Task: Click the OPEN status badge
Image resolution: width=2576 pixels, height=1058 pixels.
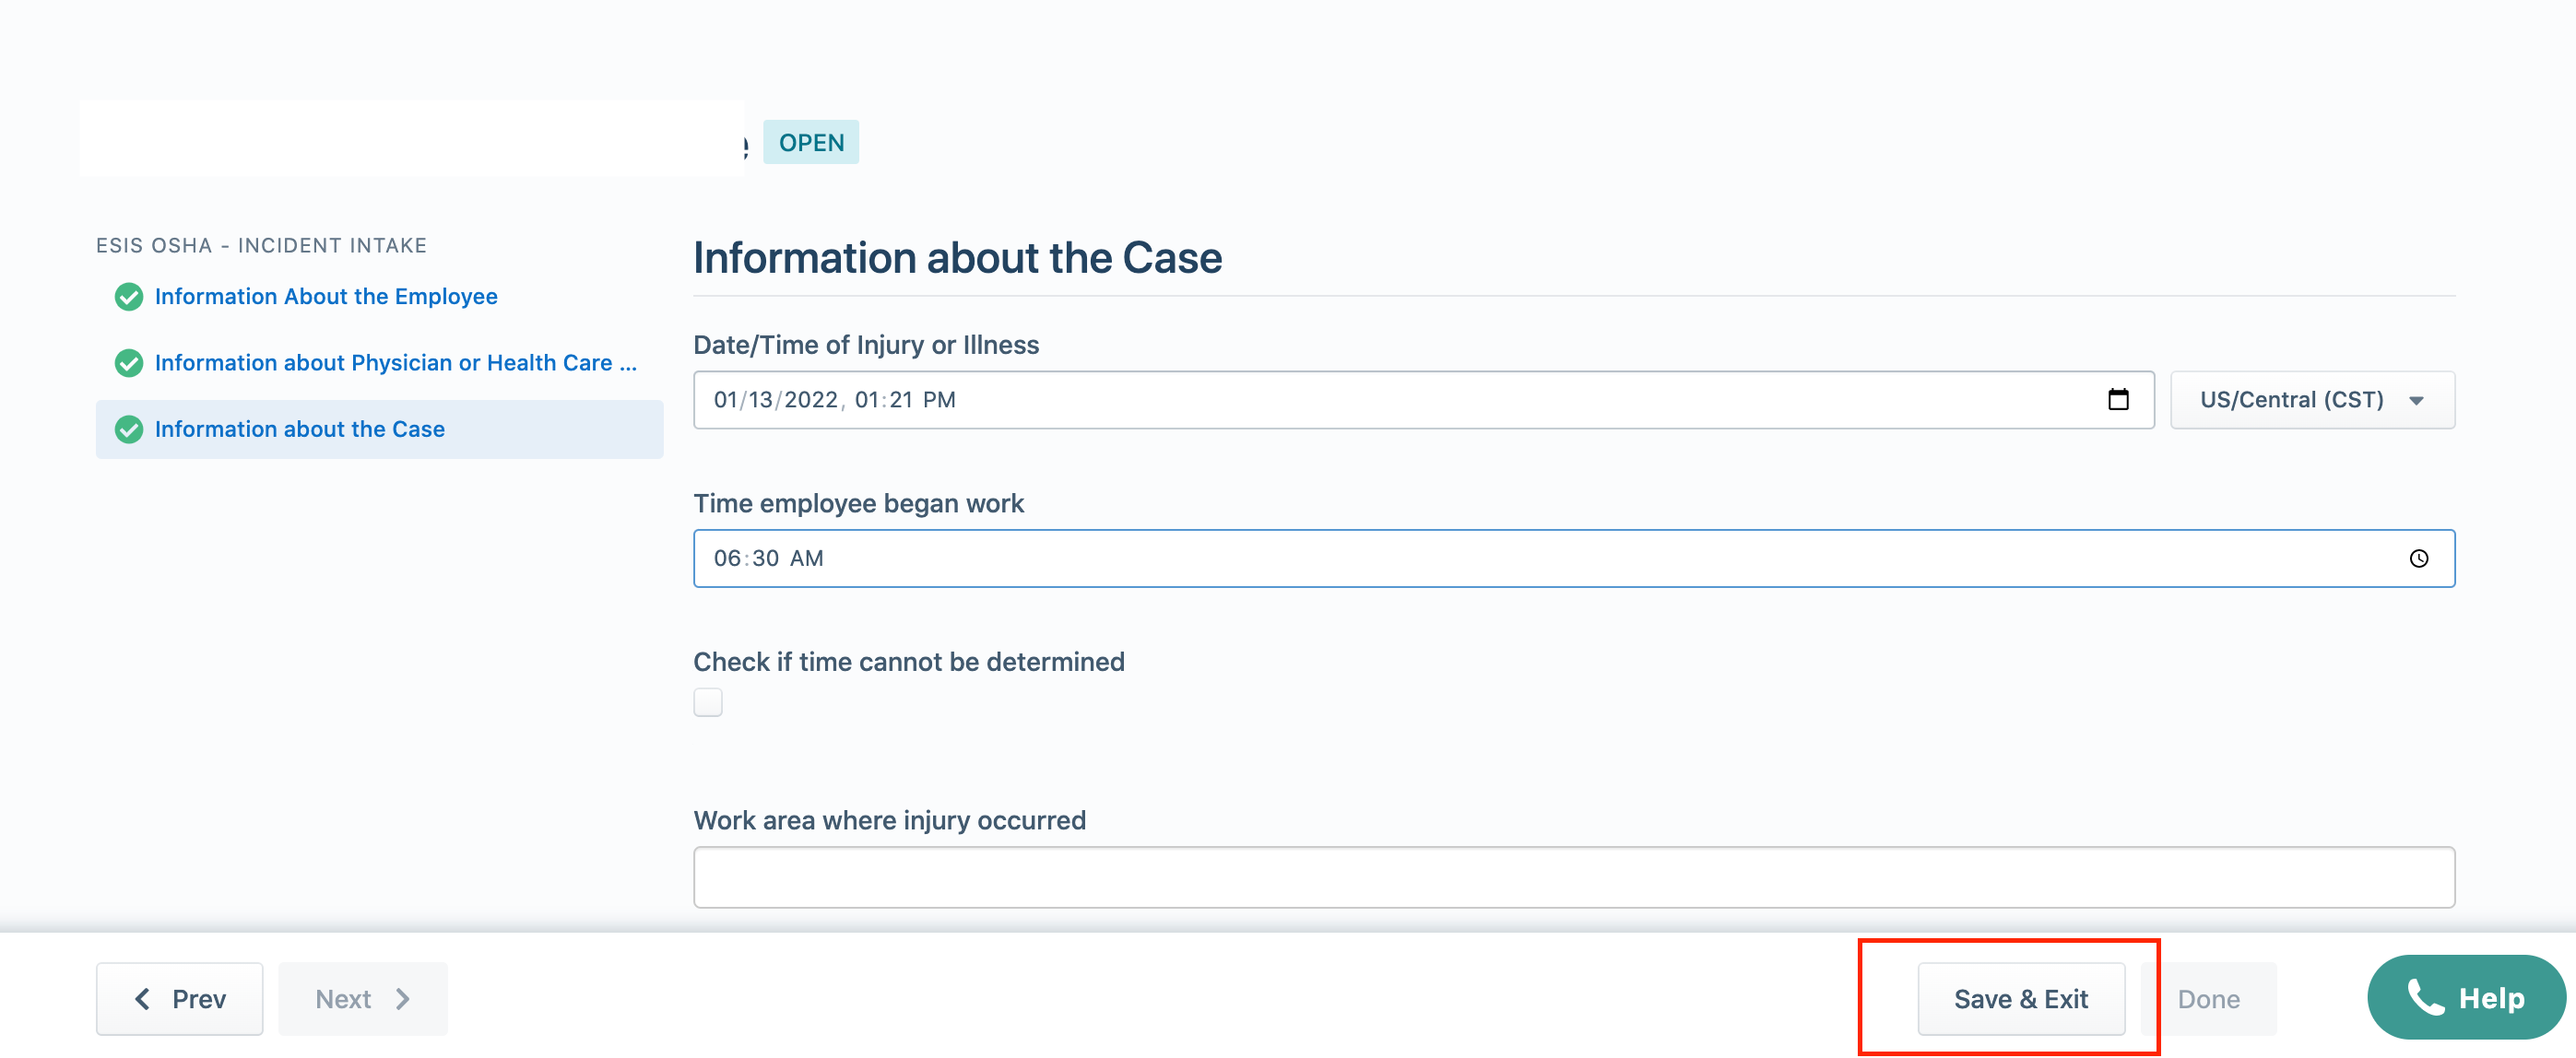Action: [x=810, y=142]
